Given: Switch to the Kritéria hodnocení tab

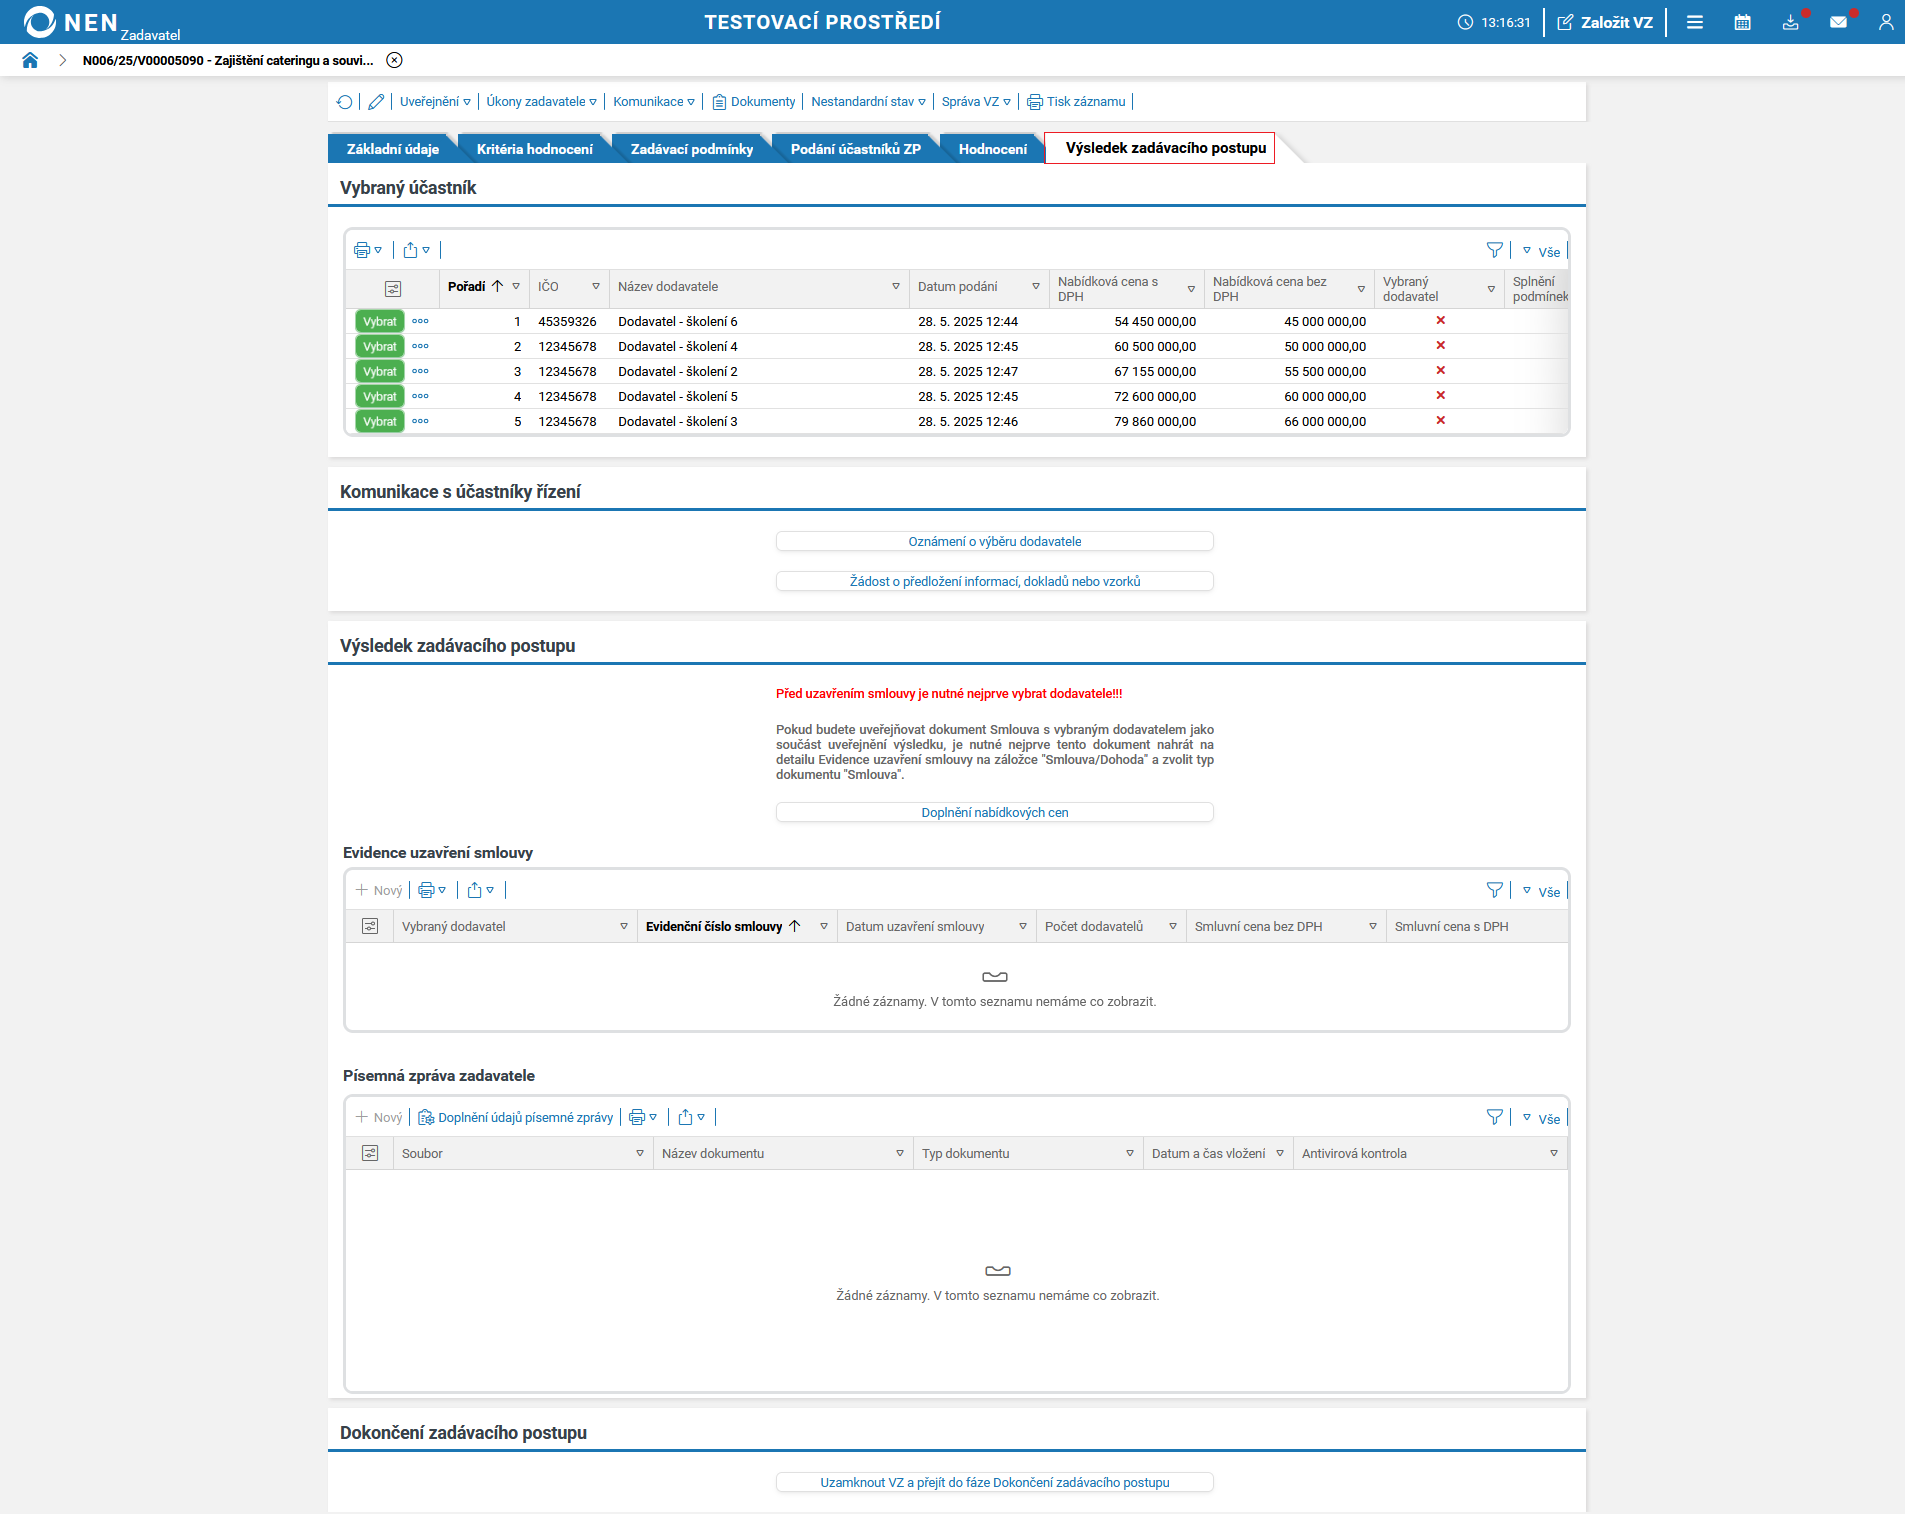Looking at the screenshot, I should coord(534,149).
